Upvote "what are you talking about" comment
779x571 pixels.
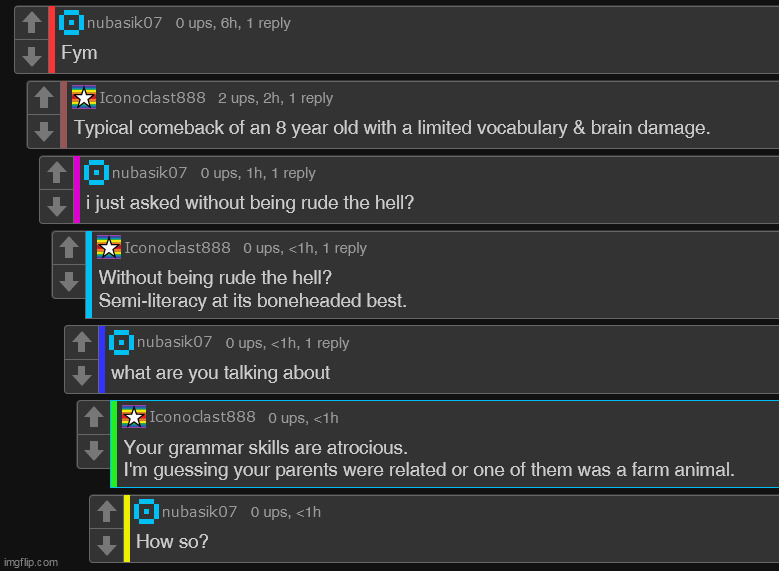point(81,343)
